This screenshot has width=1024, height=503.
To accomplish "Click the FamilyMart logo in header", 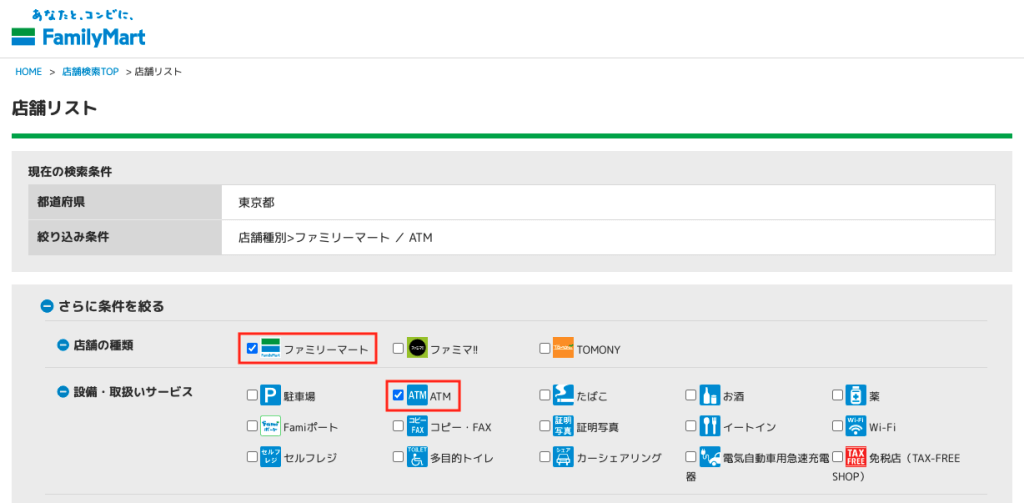I will click(x=78, y=30).
